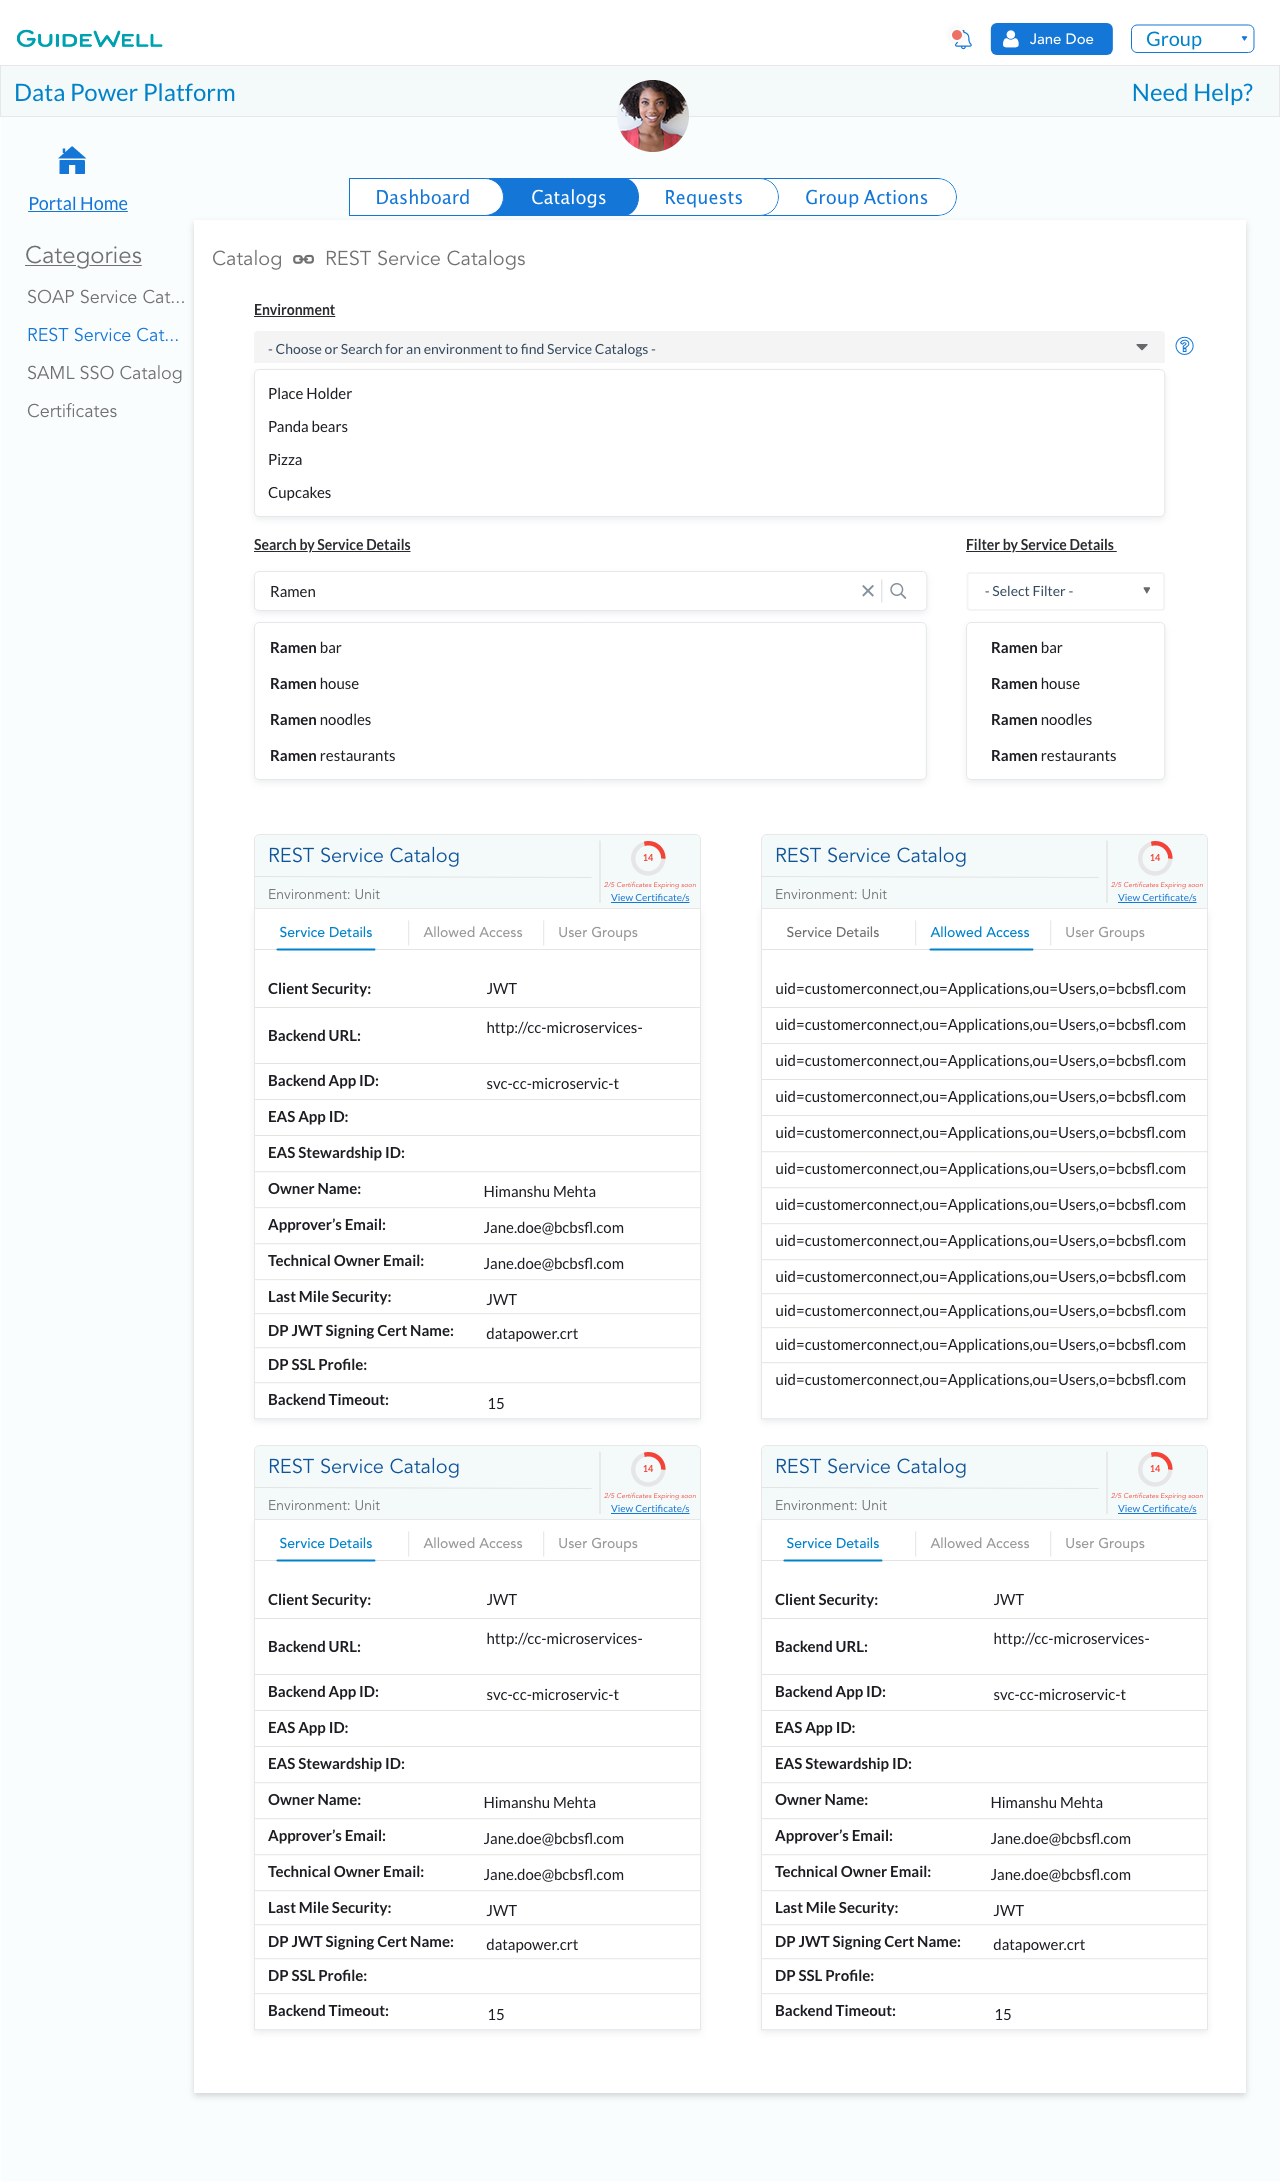Click the chain link icon in breadcrumb
1280x2182 pixels.
[304, 259]
